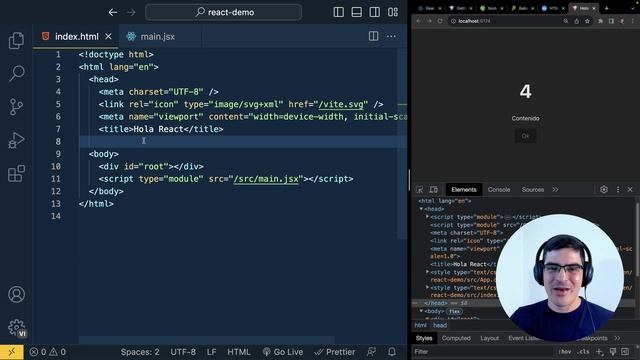Change language mode HTML

[239, 352]
